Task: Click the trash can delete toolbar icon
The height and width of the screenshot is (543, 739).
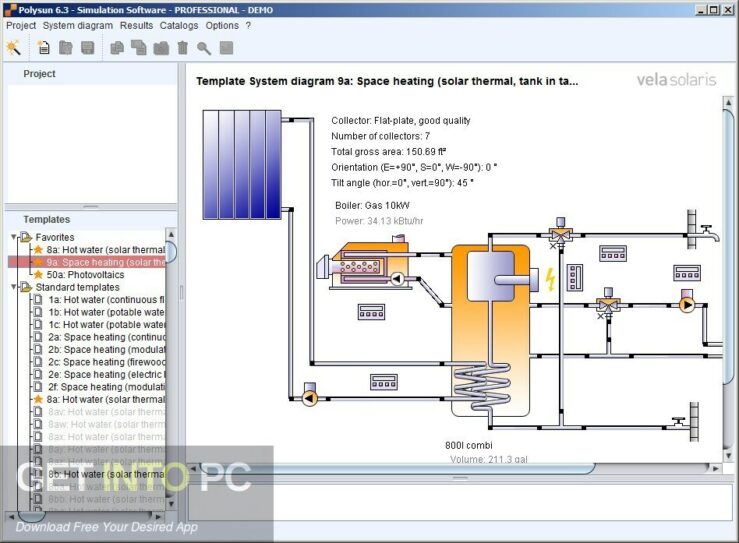Action: [x=182, y=48]
